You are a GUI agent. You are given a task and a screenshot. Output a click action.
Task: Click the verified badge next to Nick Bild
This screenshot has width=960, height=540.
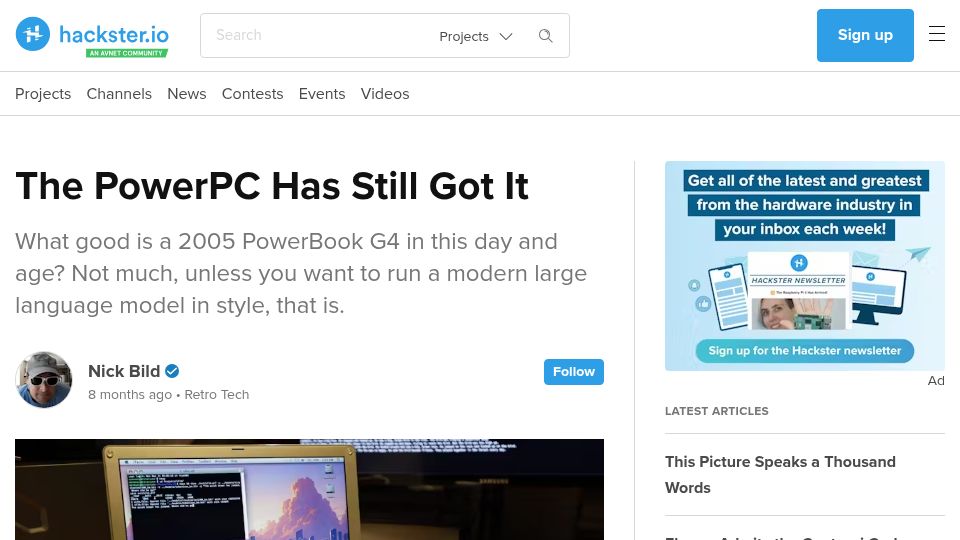pos(173,371)
